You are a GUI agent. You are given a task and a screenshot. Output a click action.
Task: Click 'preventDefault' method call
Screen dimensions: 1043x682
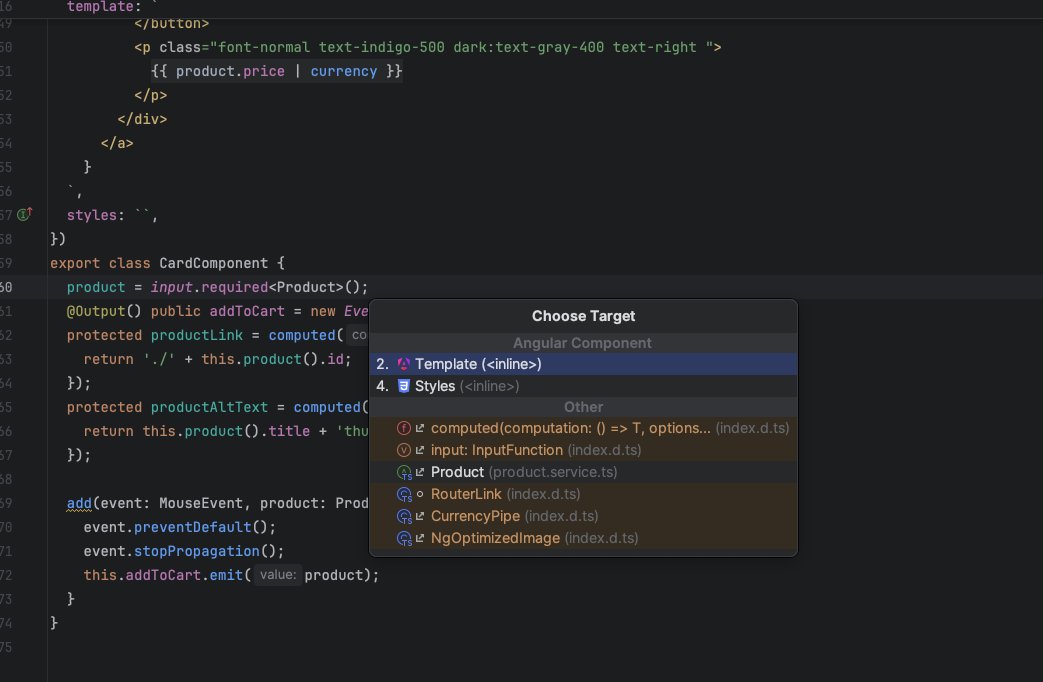(x=192, y=527)
